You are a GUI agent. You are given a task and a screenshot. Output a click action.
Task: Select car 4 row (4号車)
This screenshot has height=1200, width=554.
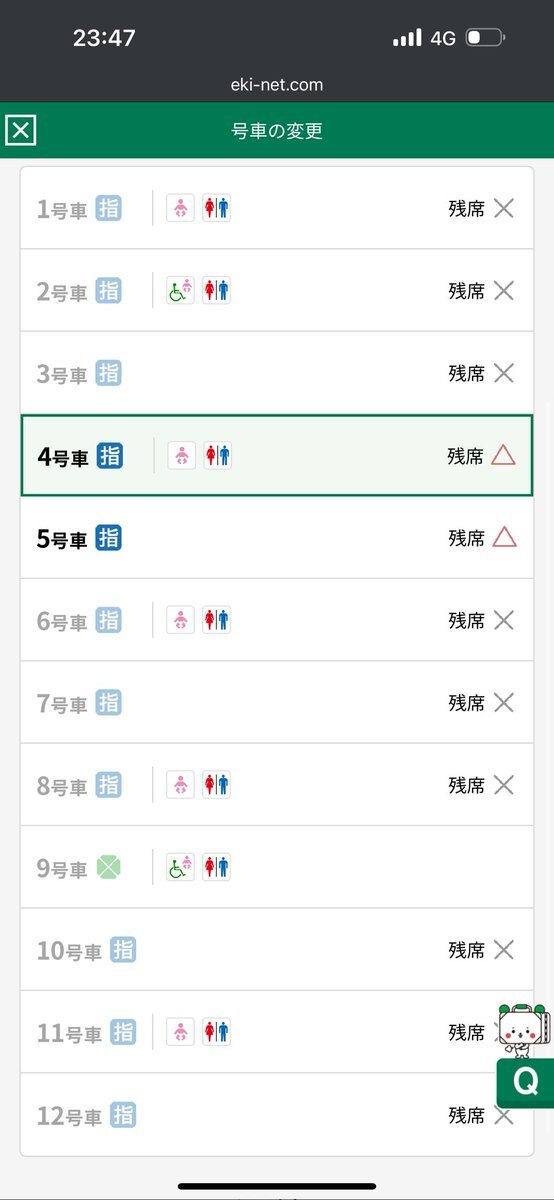point(277,456)
